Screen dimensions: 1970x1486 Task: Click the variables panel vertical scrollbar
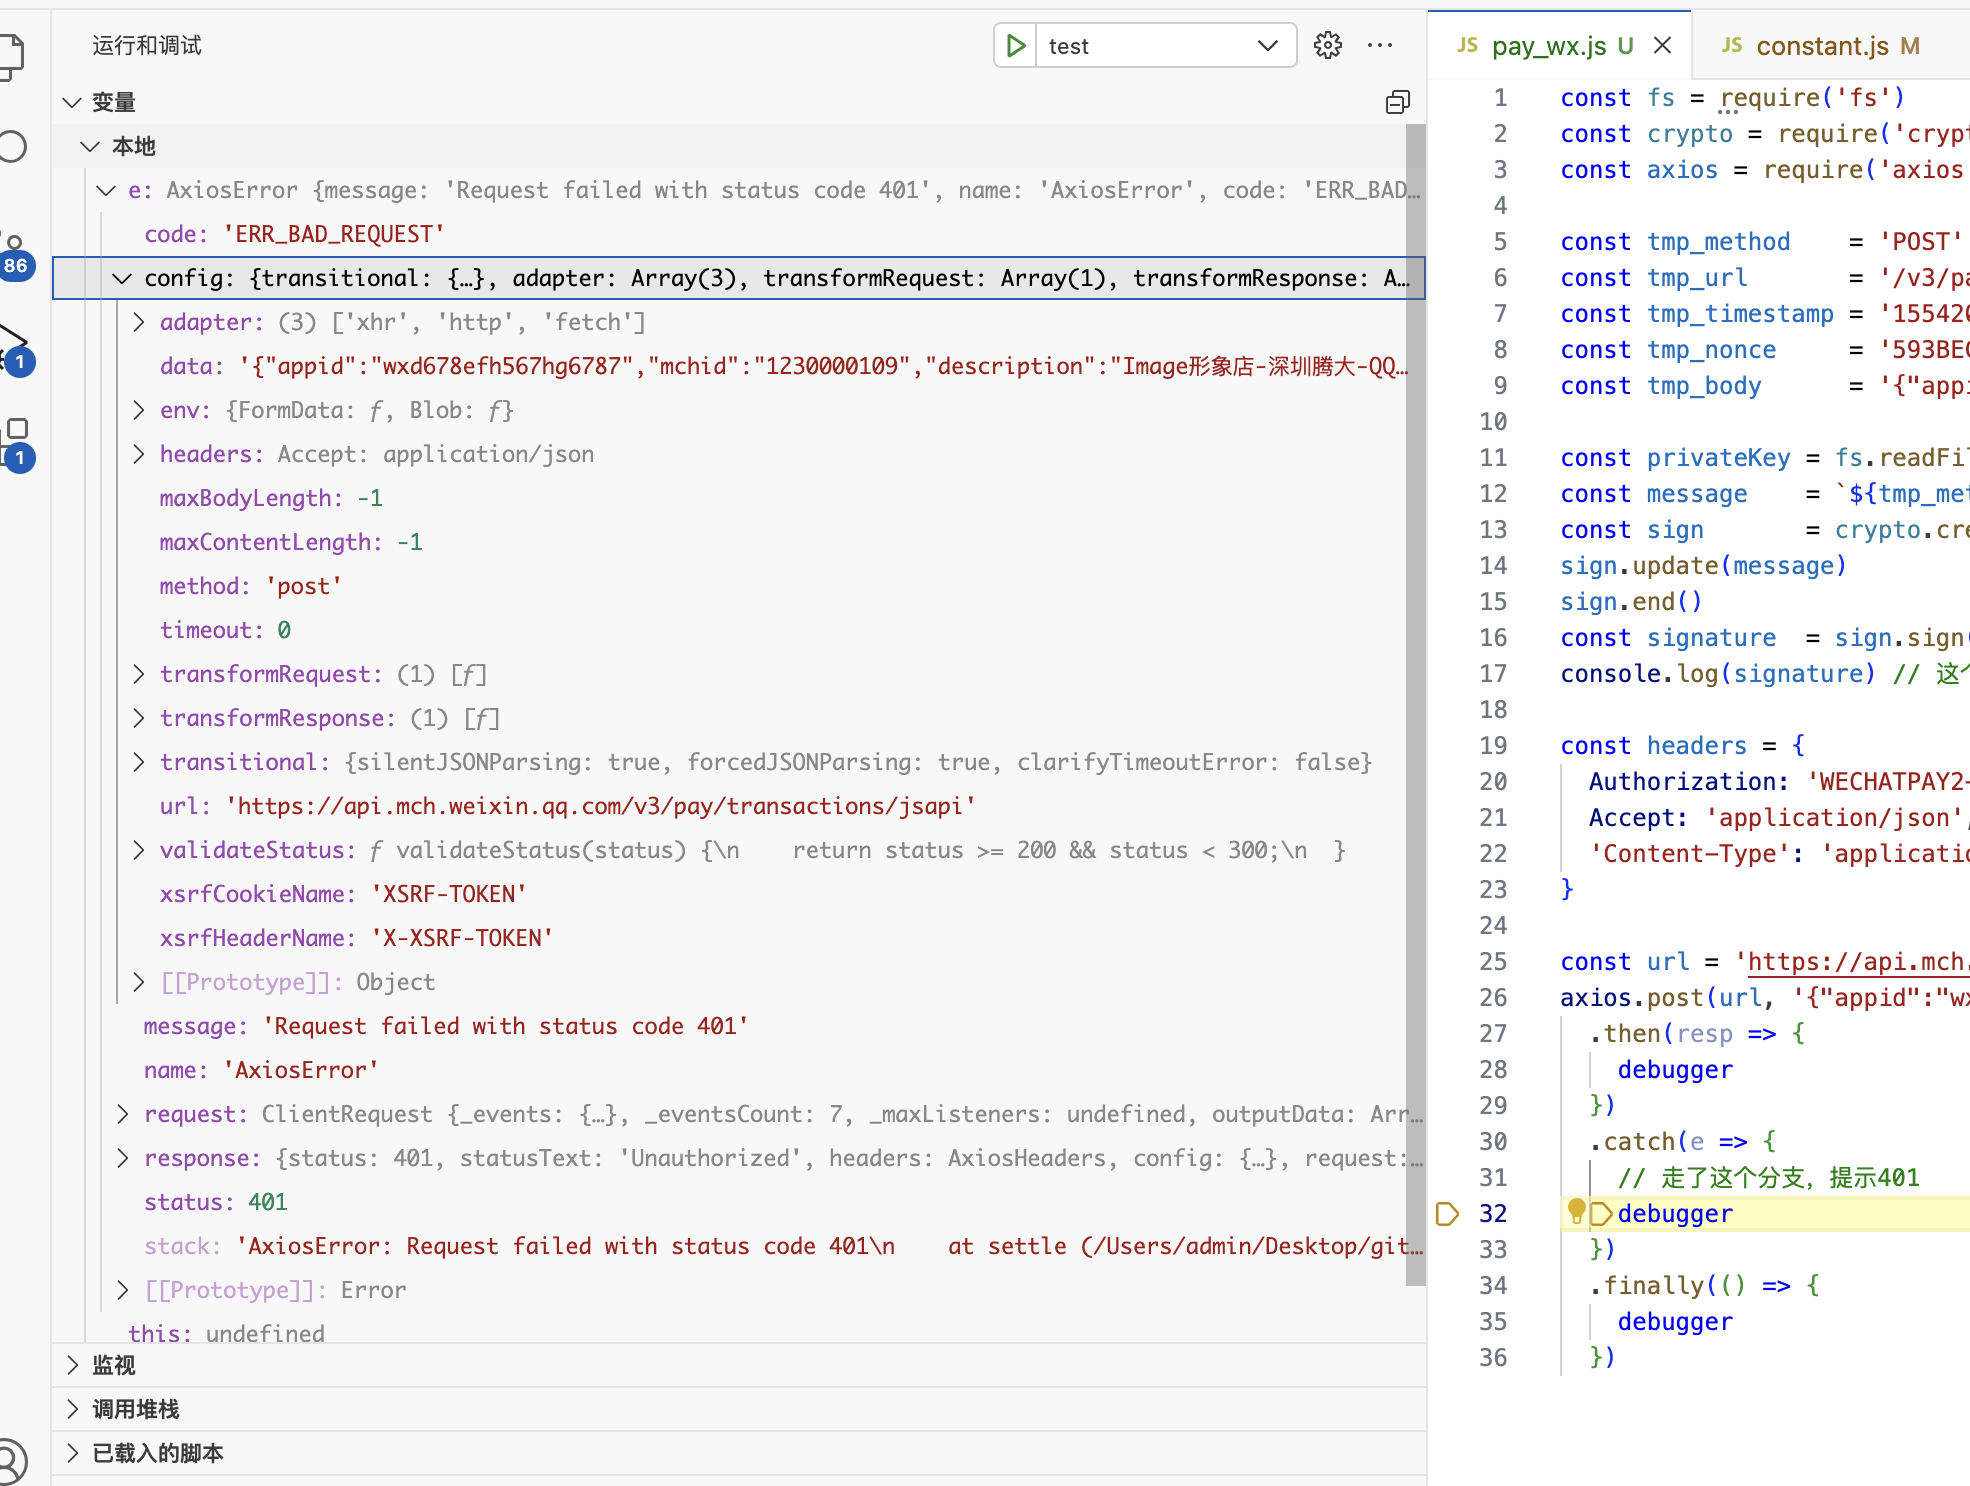[x=1415, y=700]
